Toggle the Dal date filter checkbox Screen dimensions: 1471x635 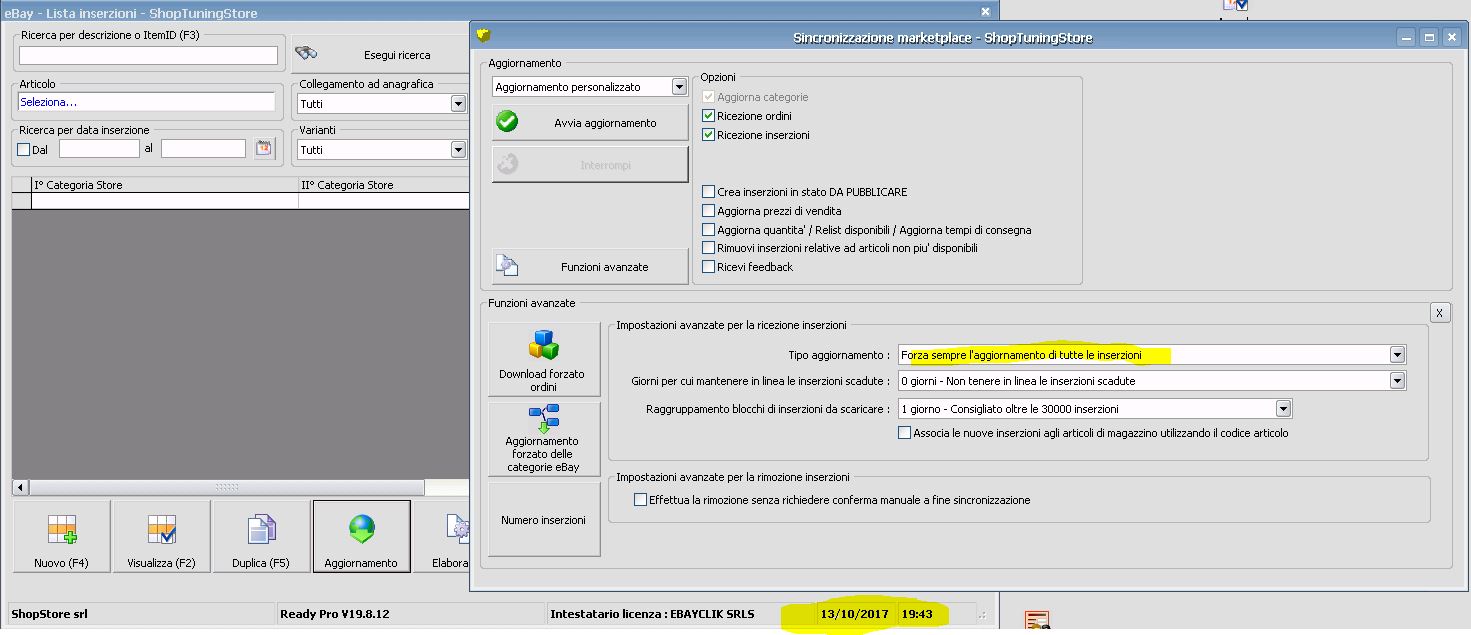24,150
